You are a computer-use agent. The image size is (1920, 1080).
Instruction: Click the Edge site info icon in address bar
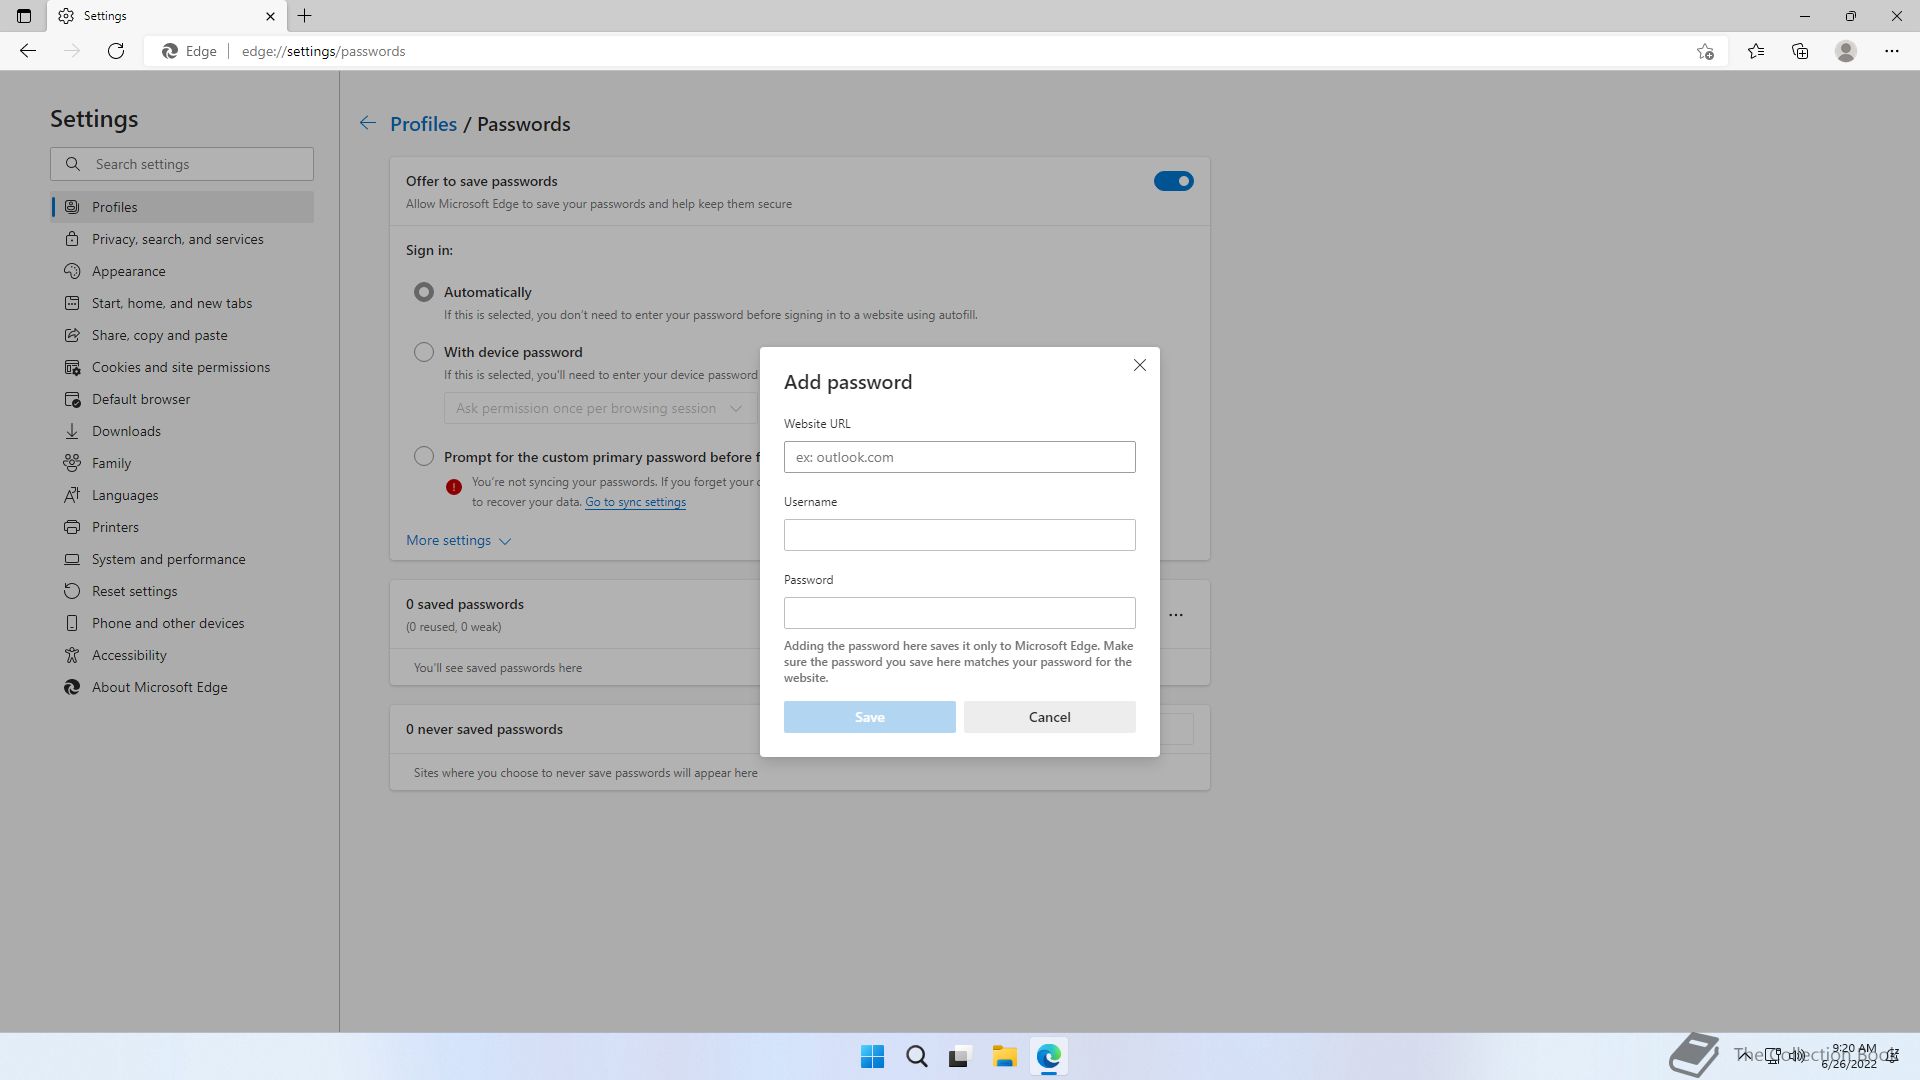pos(189,51)
